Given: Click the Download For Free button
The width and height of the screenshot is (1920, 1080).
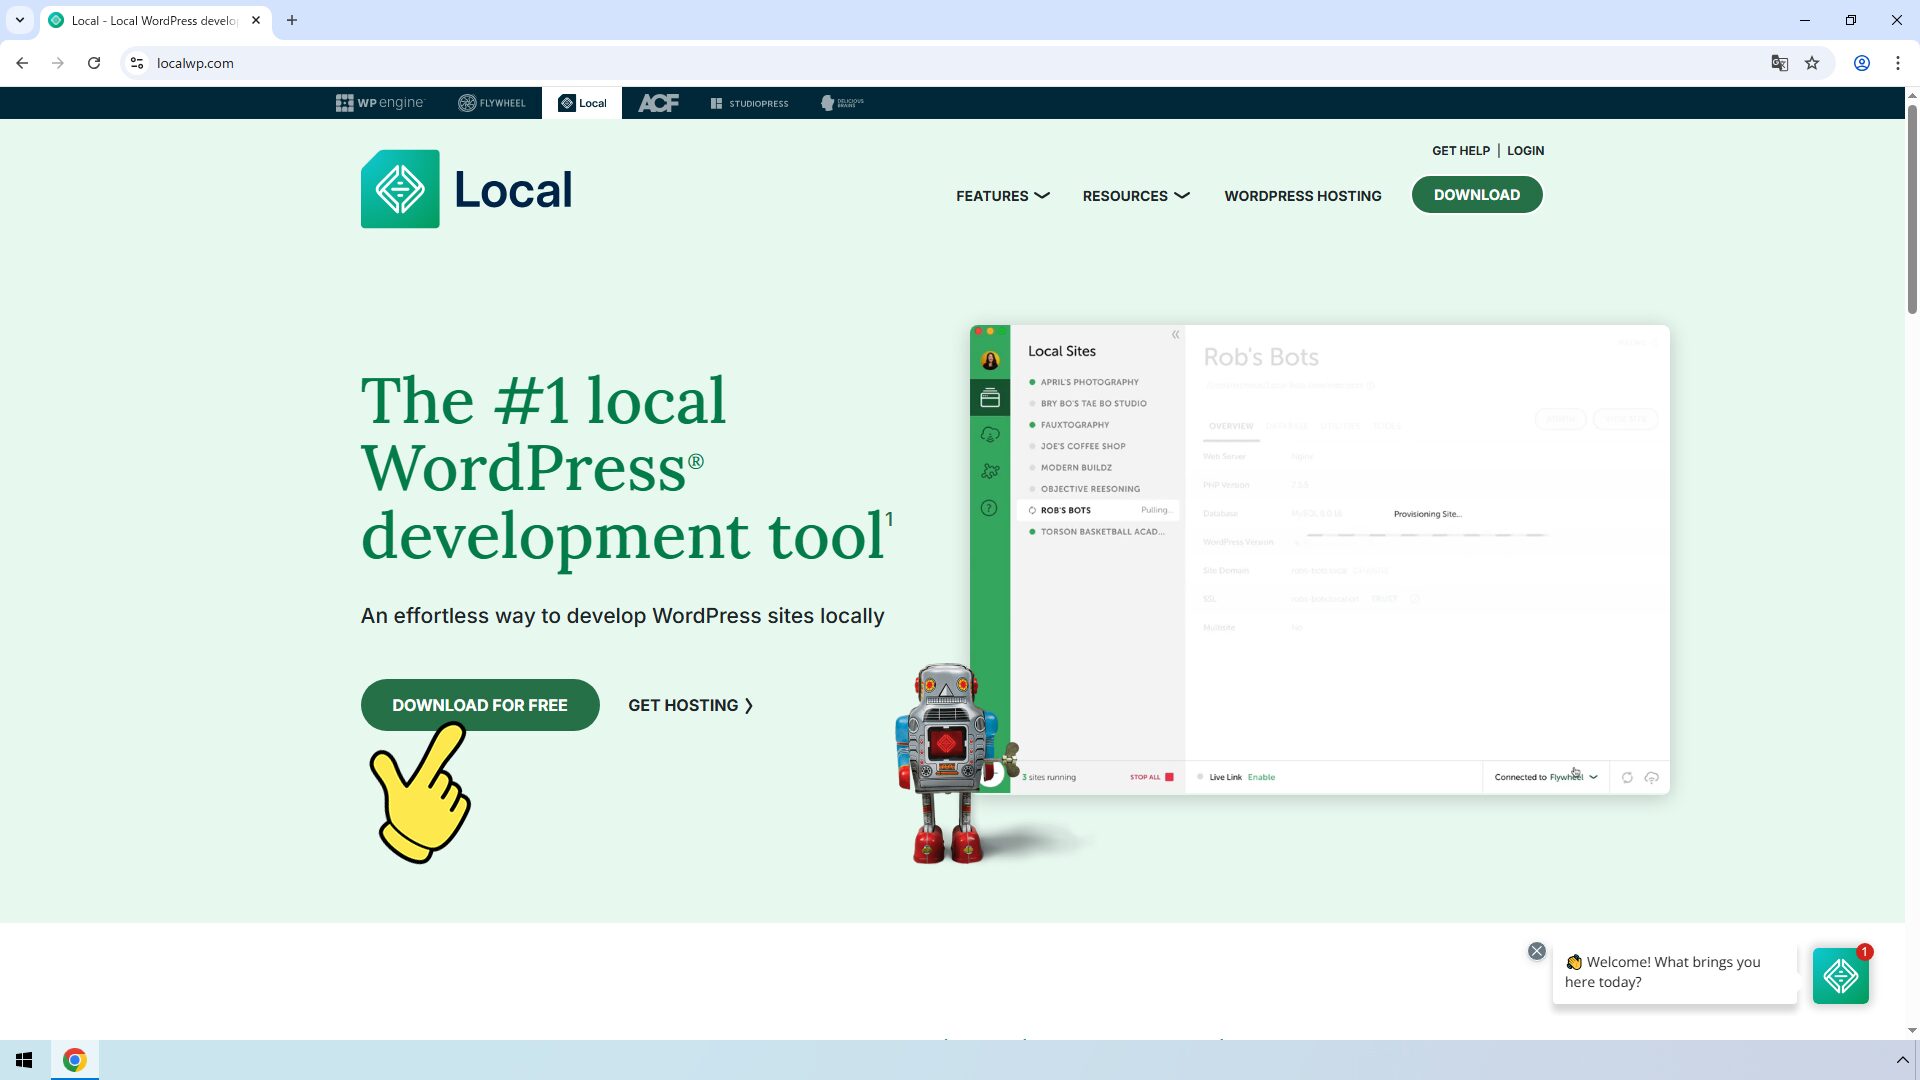Looking at the screenshot, I should (x=480, y=705).
